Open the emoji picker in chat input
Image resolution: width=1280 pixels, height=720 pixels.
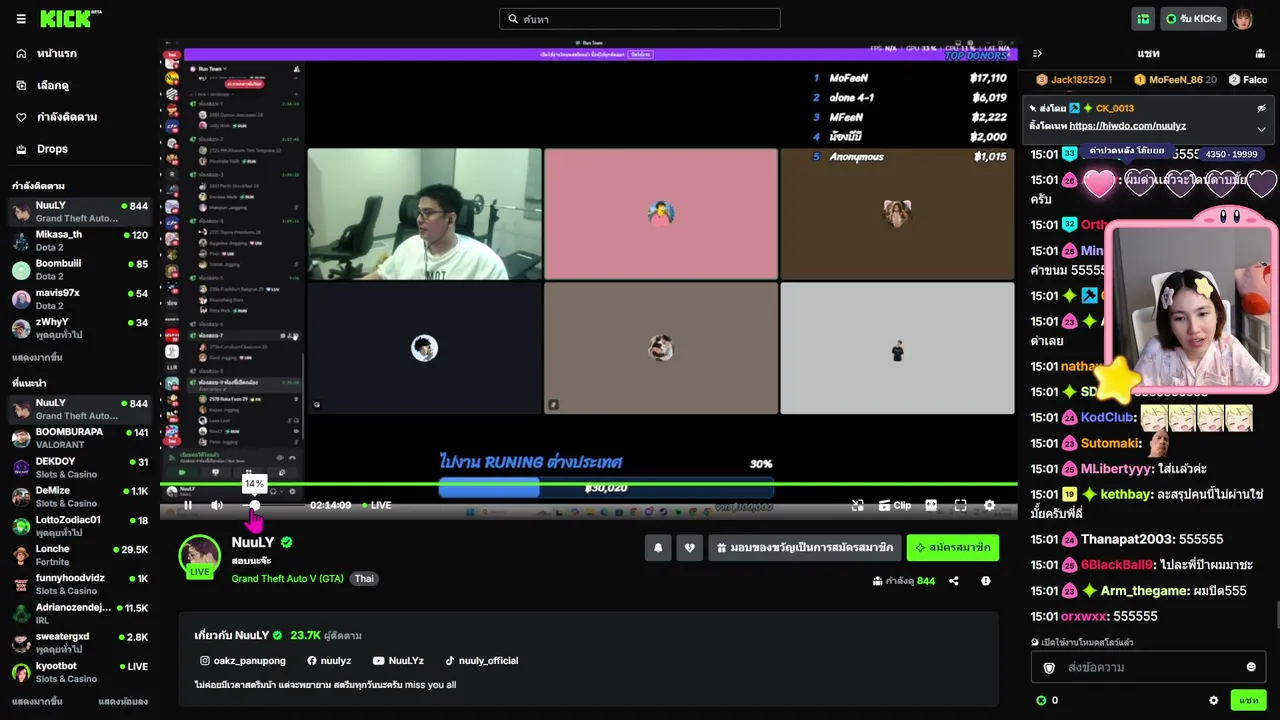pos(1251,667)
